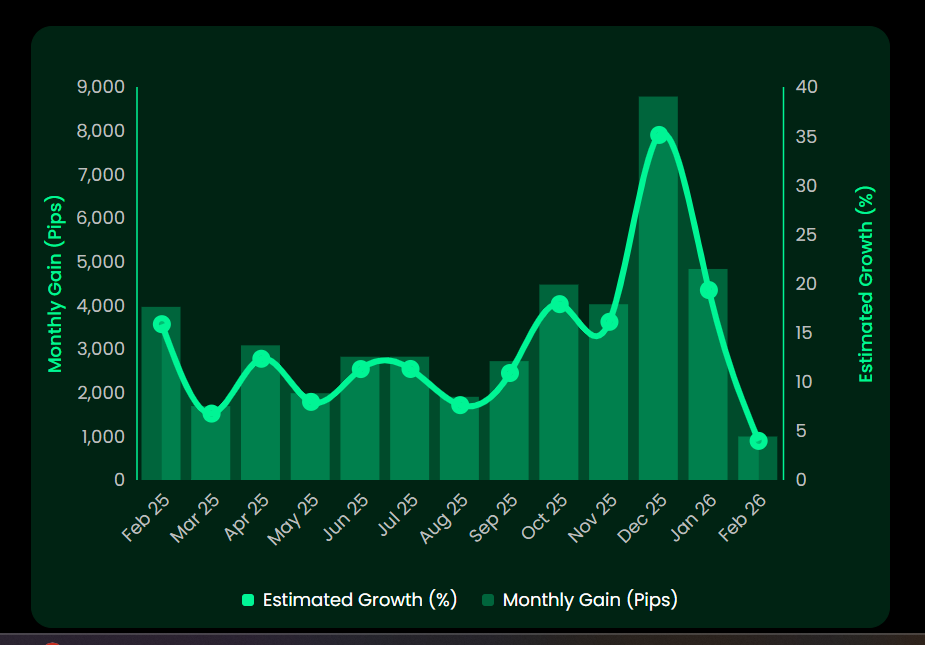The width and height of the screenshot is (925, 645).
Task: Select the Dec 25 peak line data point
Action: coord(659,135)
